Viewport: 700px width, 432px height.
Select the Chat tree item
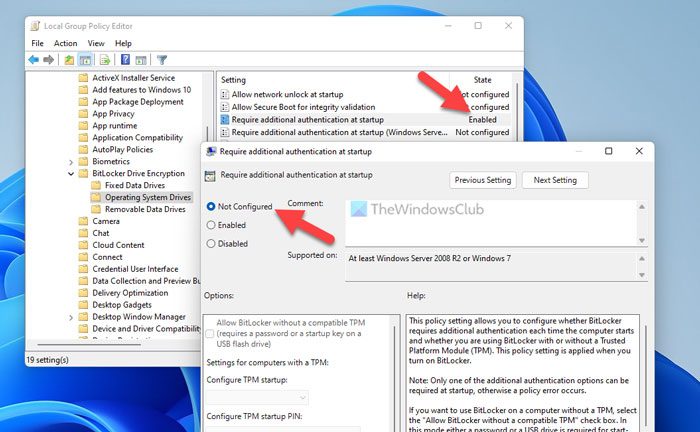click(x=101, y=233)
